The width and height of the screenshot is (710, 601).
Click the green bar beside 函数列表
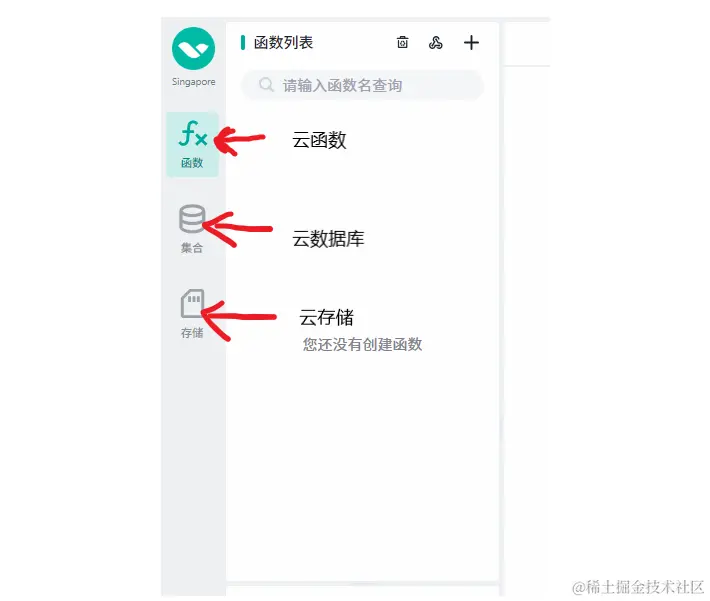(243, 43)
